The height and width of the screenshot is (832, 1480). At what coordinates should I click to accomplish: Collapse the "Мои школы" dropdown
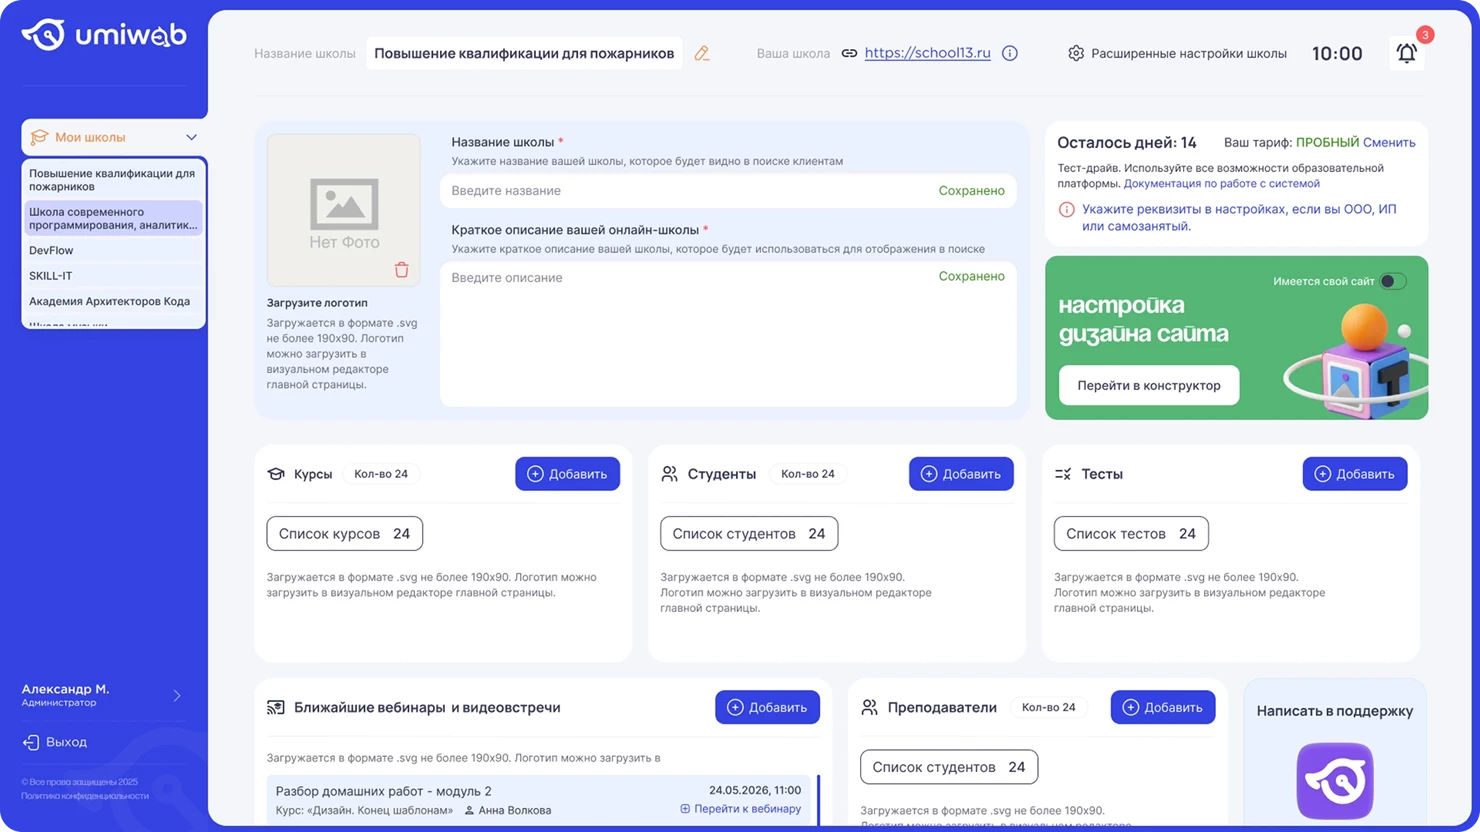(191, 138)
